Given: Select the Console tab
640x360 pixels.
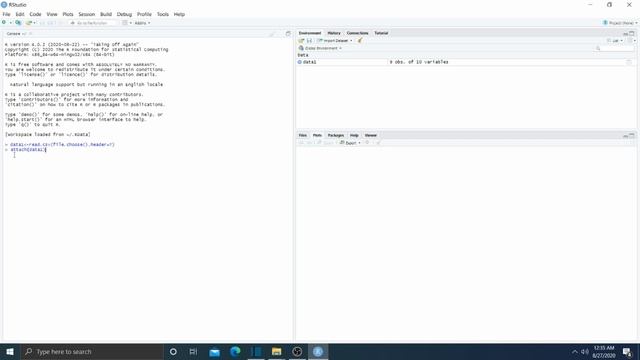Looking at the screenshot, I should pyautogui.click(x=13, y=33).
